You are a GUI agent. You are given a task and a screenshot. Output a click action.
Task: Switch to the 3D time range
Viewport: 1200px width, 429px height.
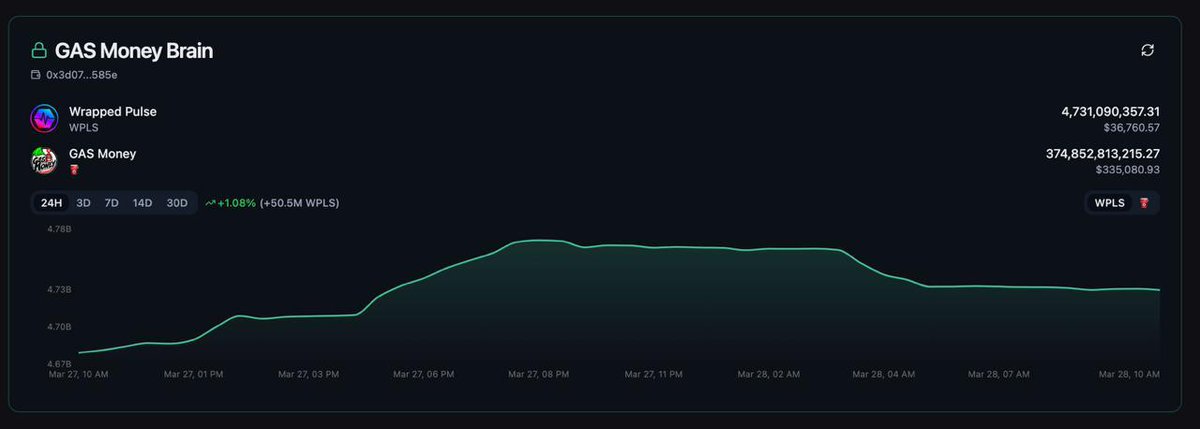pos(84,203)
